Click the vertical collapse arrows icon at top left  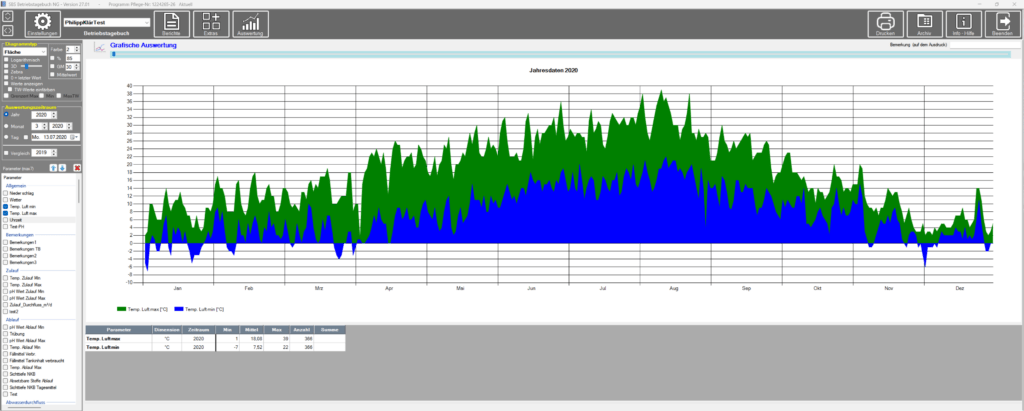pyautogui.click(x=7, y=16)
